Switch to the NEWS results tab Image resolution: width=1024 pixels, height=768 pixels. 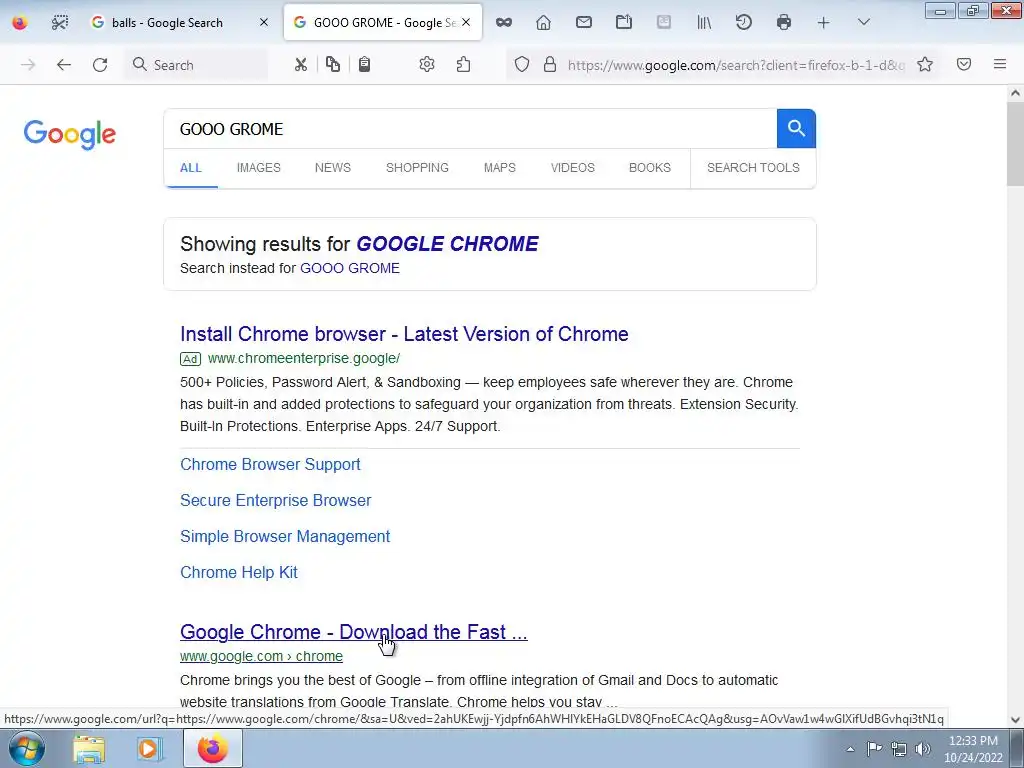pyautogui.click(x=333, y=168)
